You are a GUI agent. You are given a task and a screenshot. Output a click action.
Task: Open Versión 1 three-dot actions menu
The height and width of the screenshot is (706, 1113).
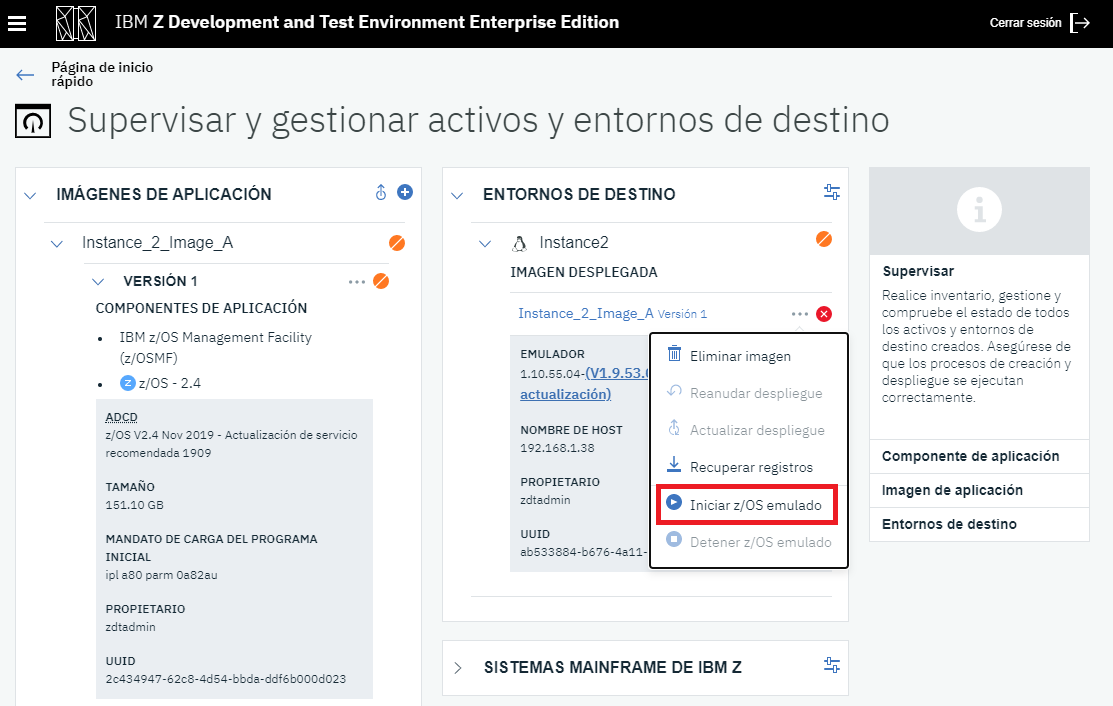(x=357, y=282)
